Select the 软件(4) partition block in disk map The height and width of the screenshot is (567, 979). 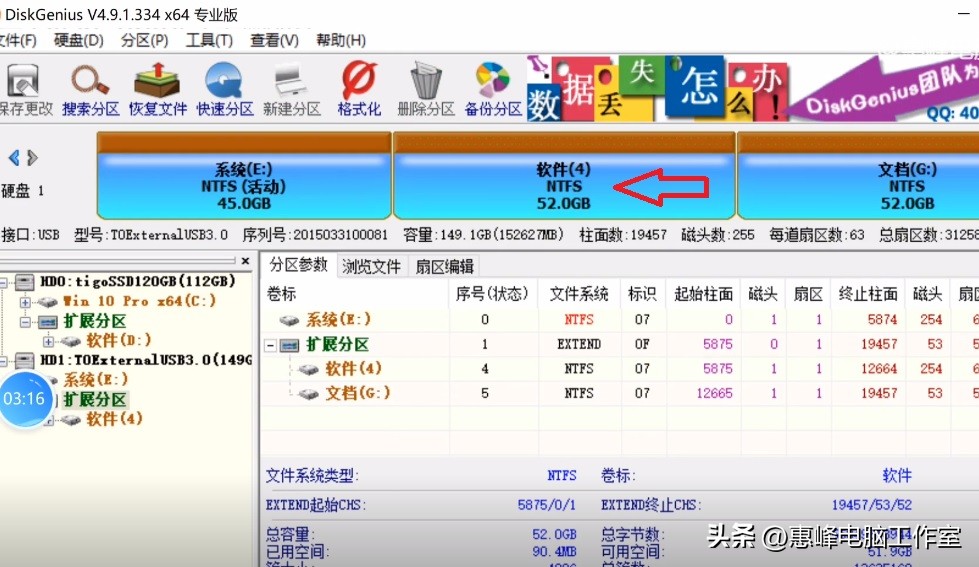click(564, 175)
